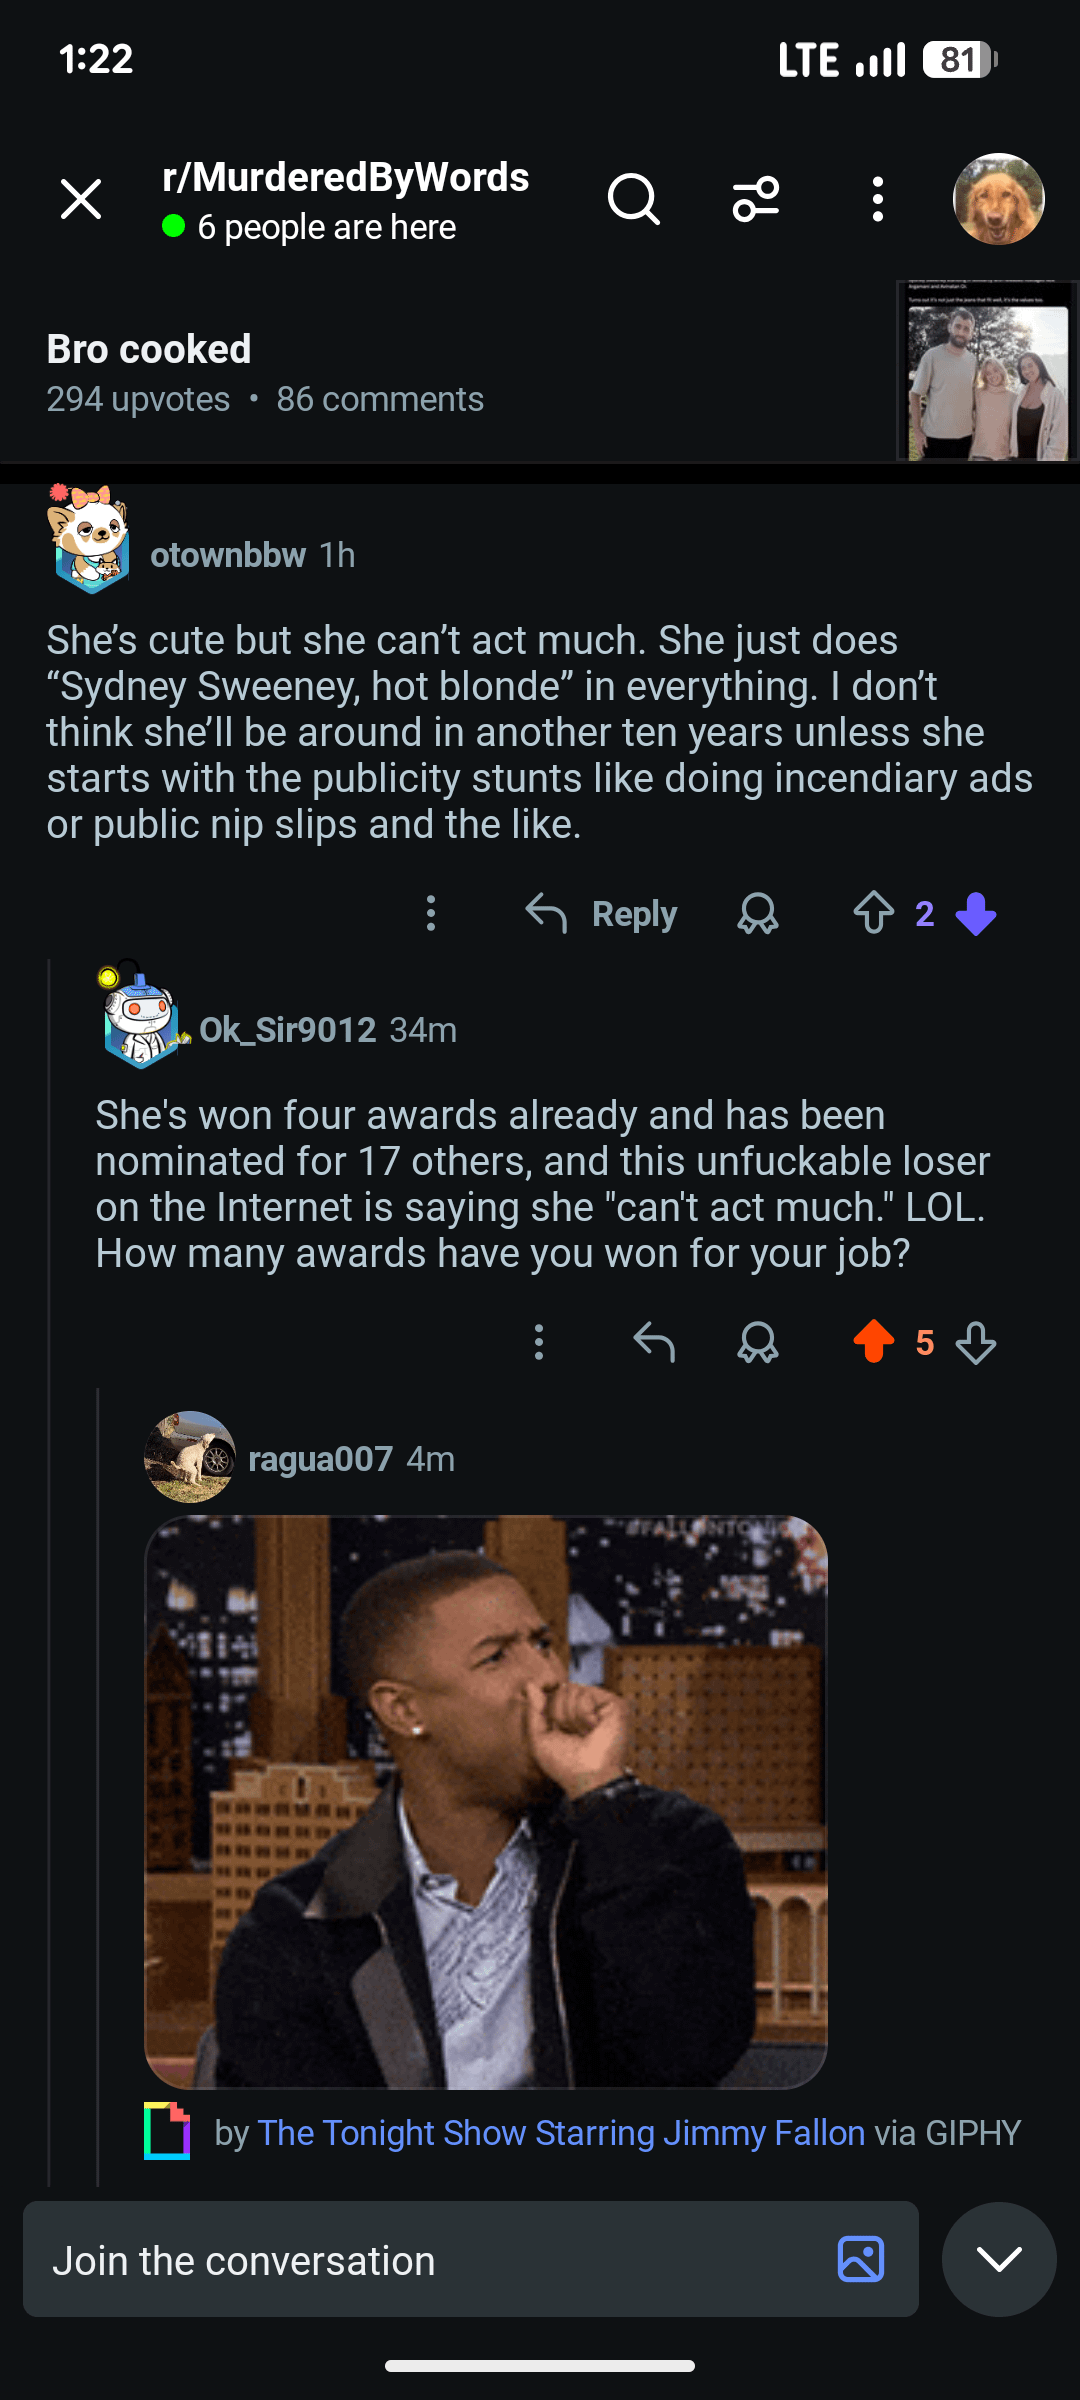Image resolution: width=1080 pixels, height=2400 pixels.
Task: Tap the Join the conversation field
Action: 420,2260
